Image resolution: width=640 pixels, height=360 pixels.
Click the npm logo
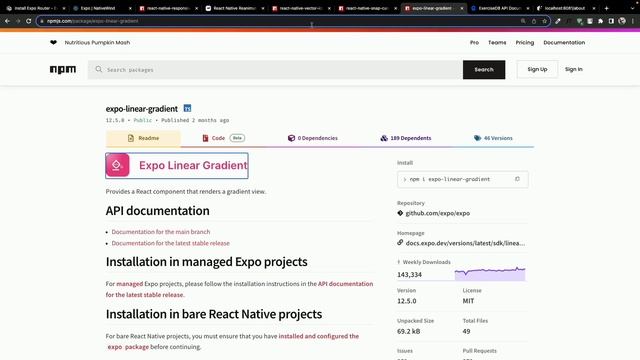point(63,70)
